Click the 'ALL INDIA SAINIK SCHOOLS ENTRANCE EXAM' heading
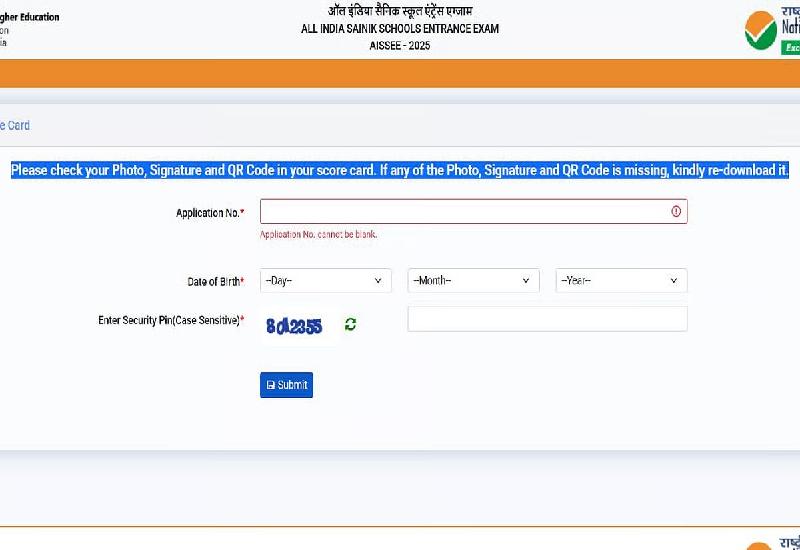This screenshot has height=550, width=800. tap(400, 29)
